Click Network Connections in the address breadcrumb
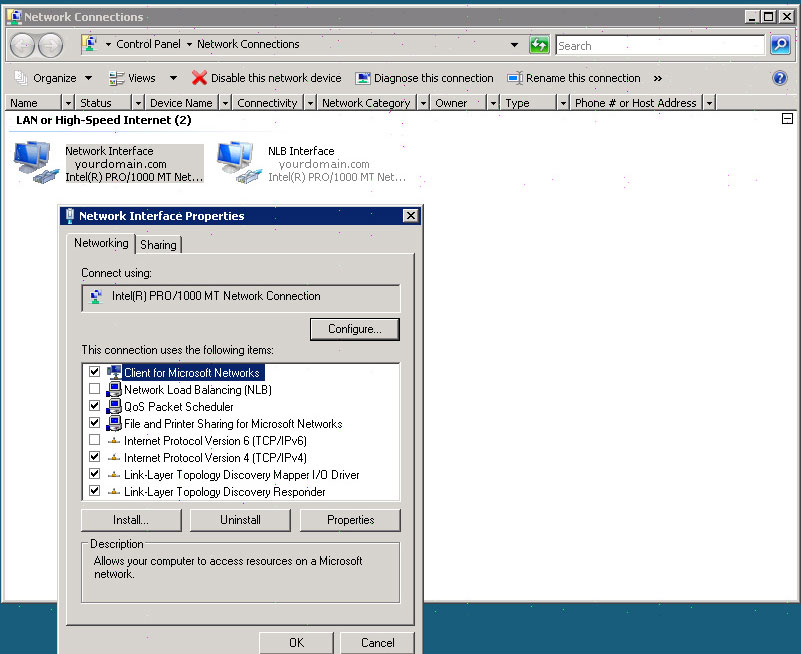 click(x=248, y=44)
